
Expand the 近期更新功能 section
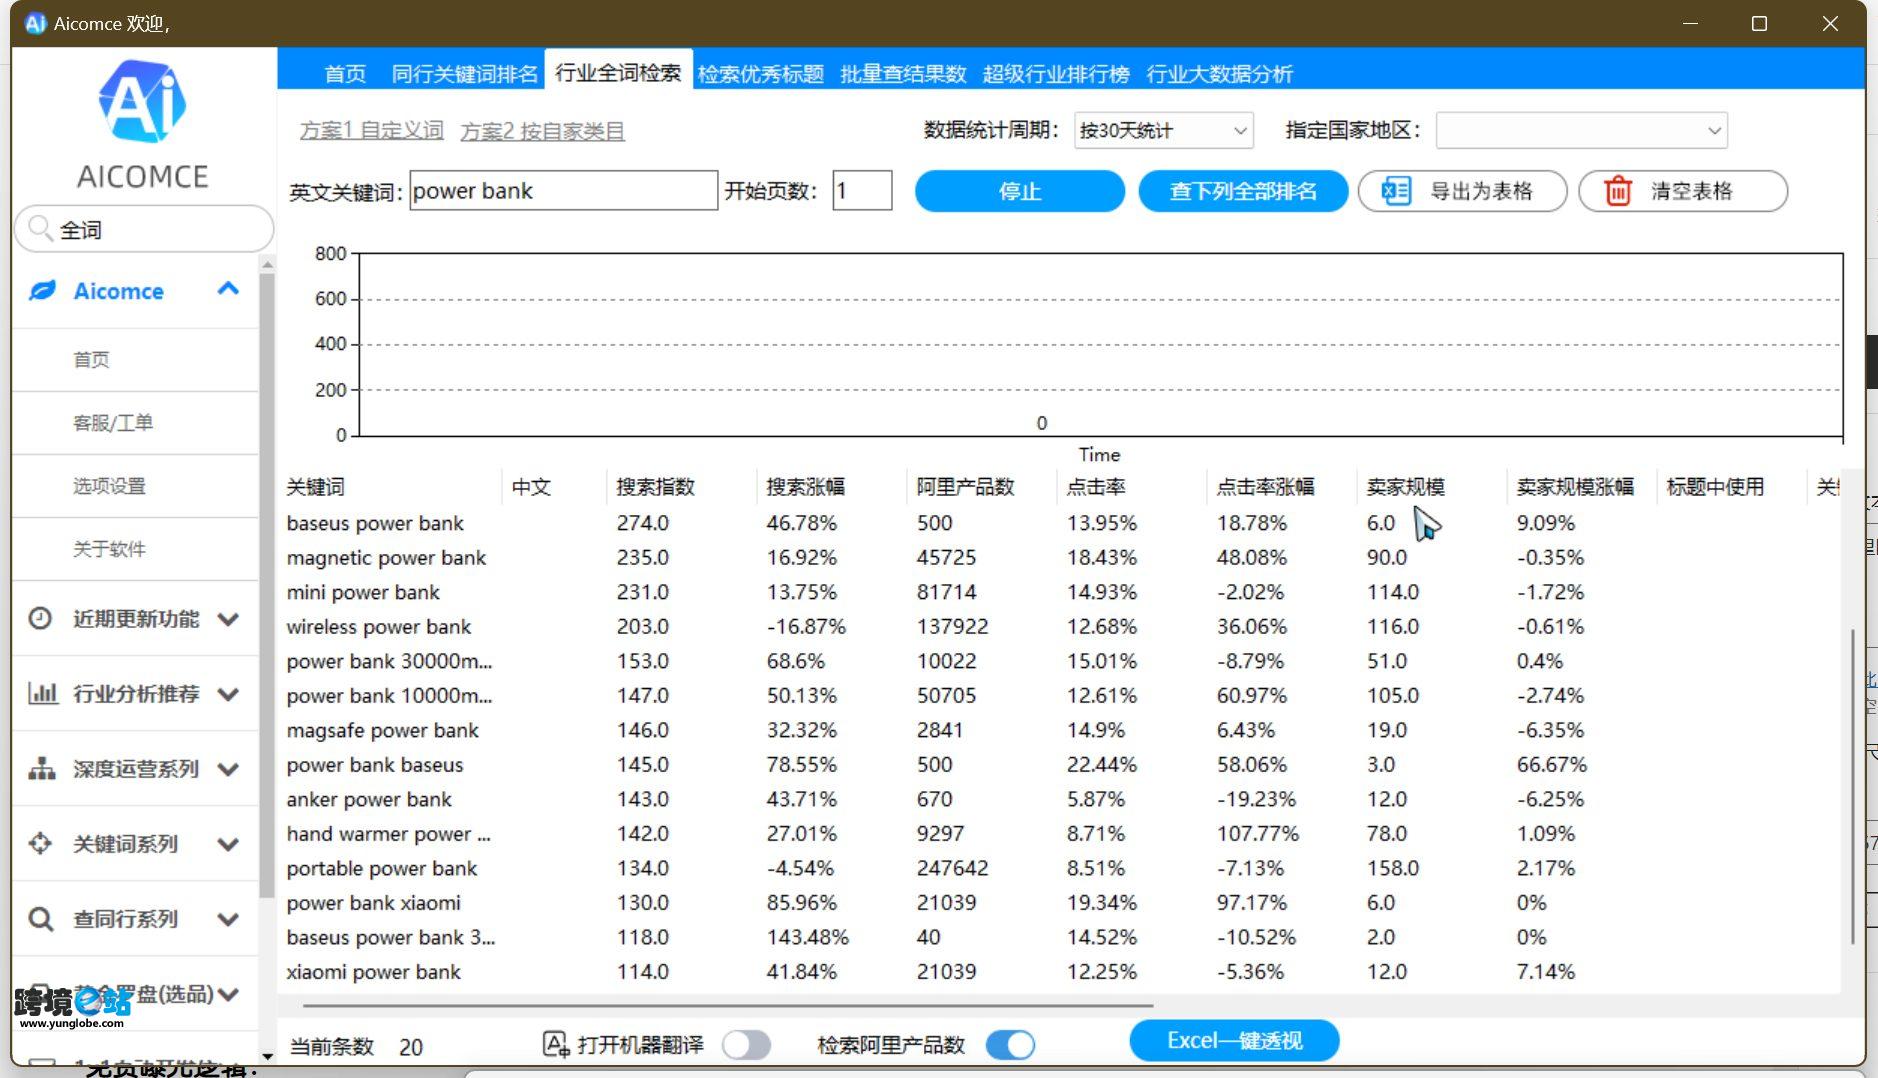tap(228, 619)
